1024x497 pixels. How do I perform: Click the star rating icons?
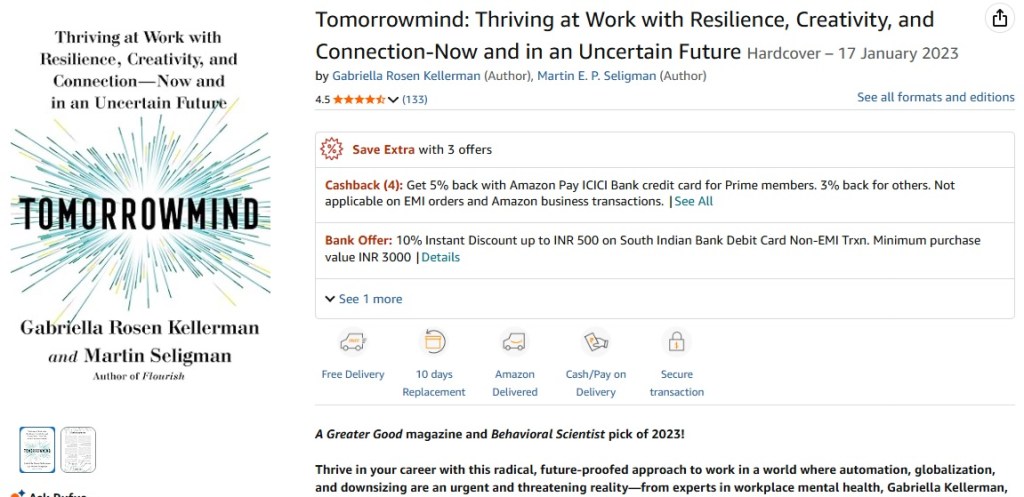tap(359, 99)
